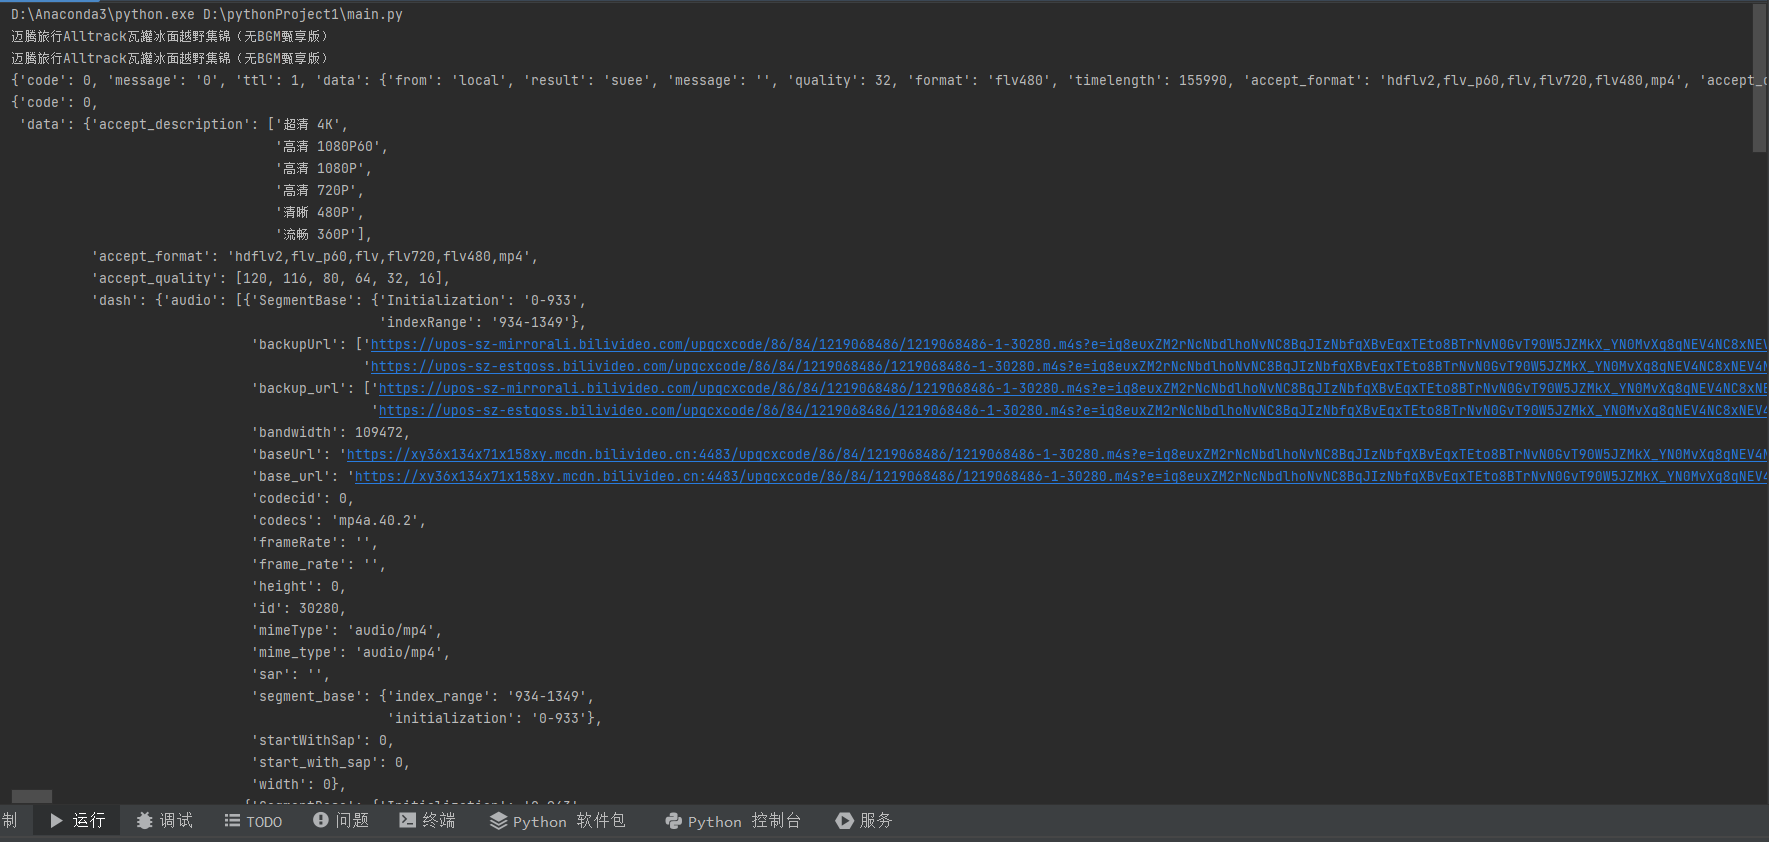
Task: Click the 'id': 30280 line
Action: pos(298,609)
